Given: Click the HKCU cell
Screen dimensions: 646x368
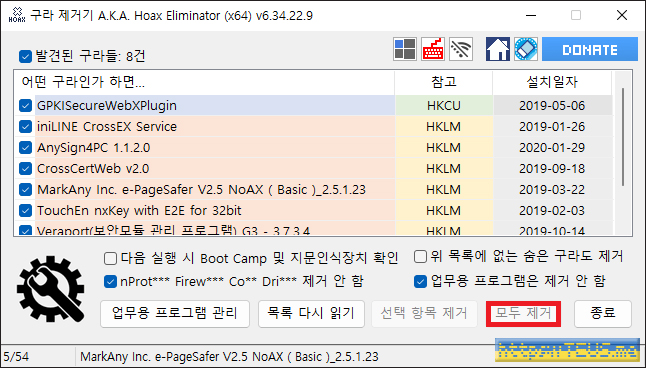Looking at the screenshot, I should pos(444,106).
